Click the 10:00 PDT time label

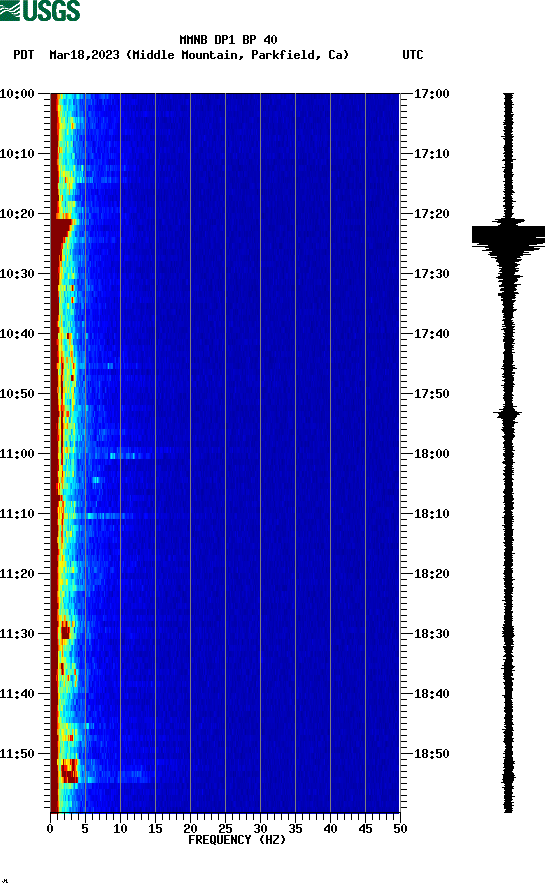click(17, 93)
